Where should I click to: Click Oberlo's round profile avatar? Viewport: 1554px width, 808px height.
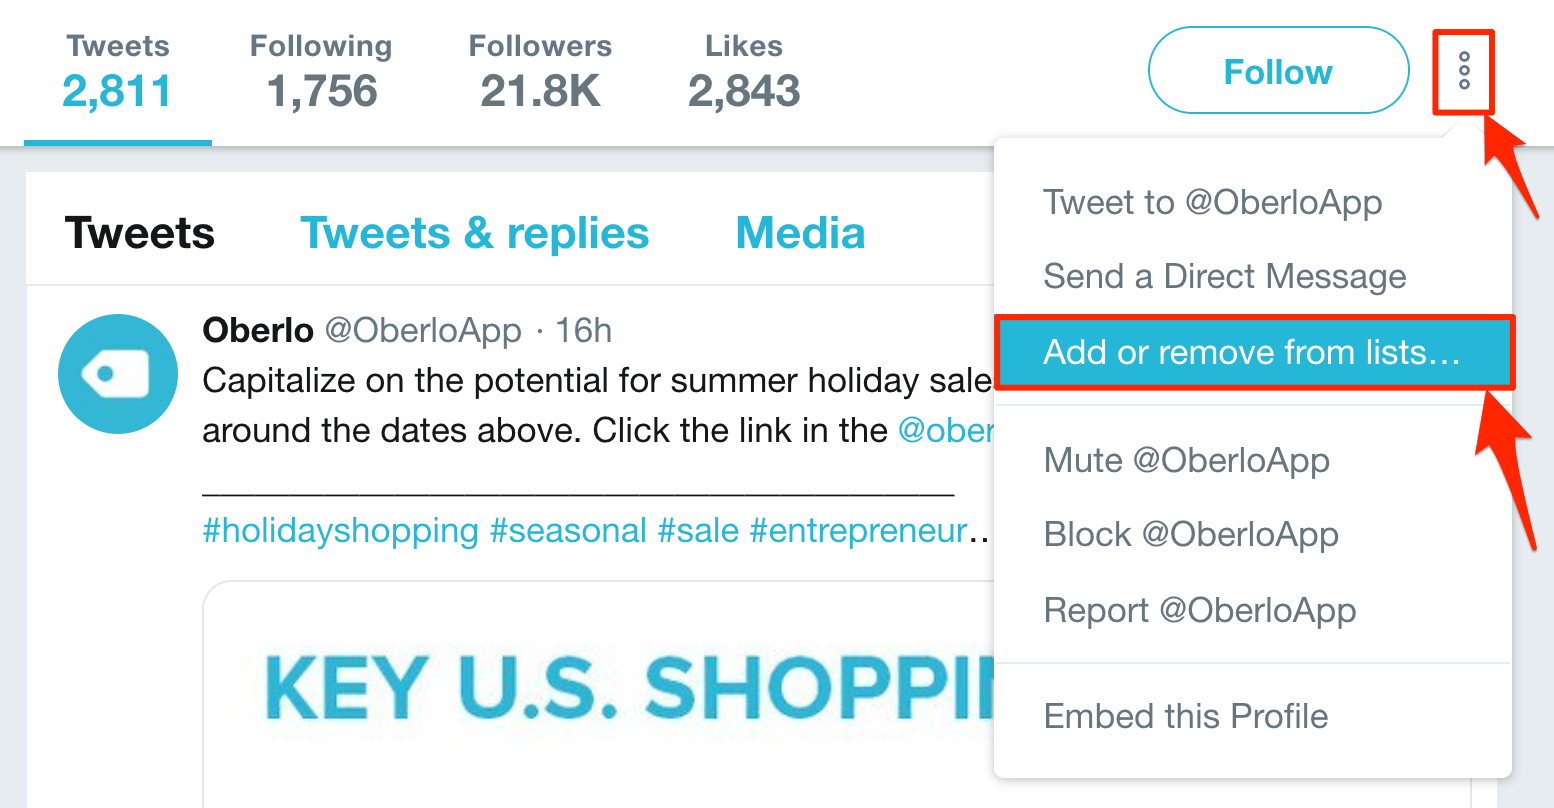coord(117,373)
